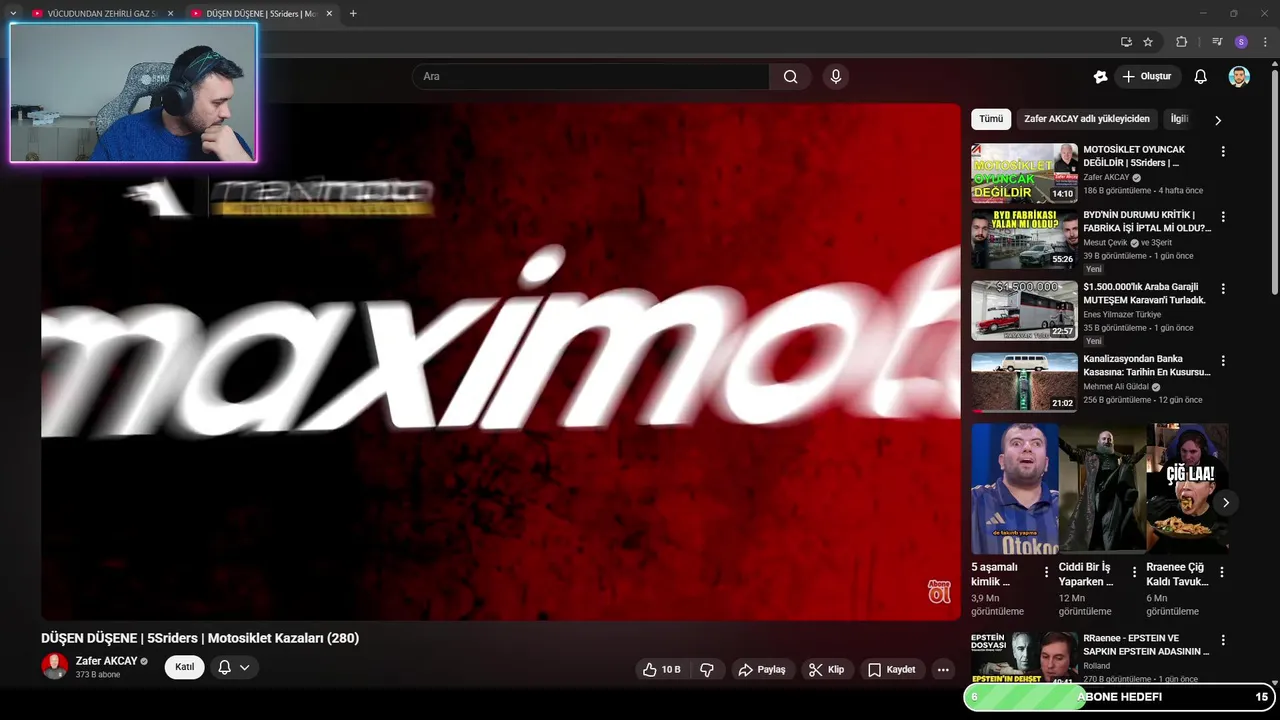Click the search magnifier button
Image resolution: width=1280 pixels, height=720 pixels.
click(x=790, y=77)
